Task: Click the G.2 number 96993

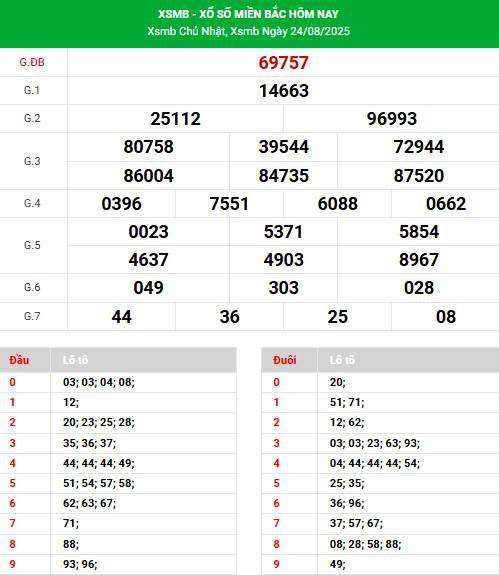Action: pyautogui.click(x=392, y=119)
